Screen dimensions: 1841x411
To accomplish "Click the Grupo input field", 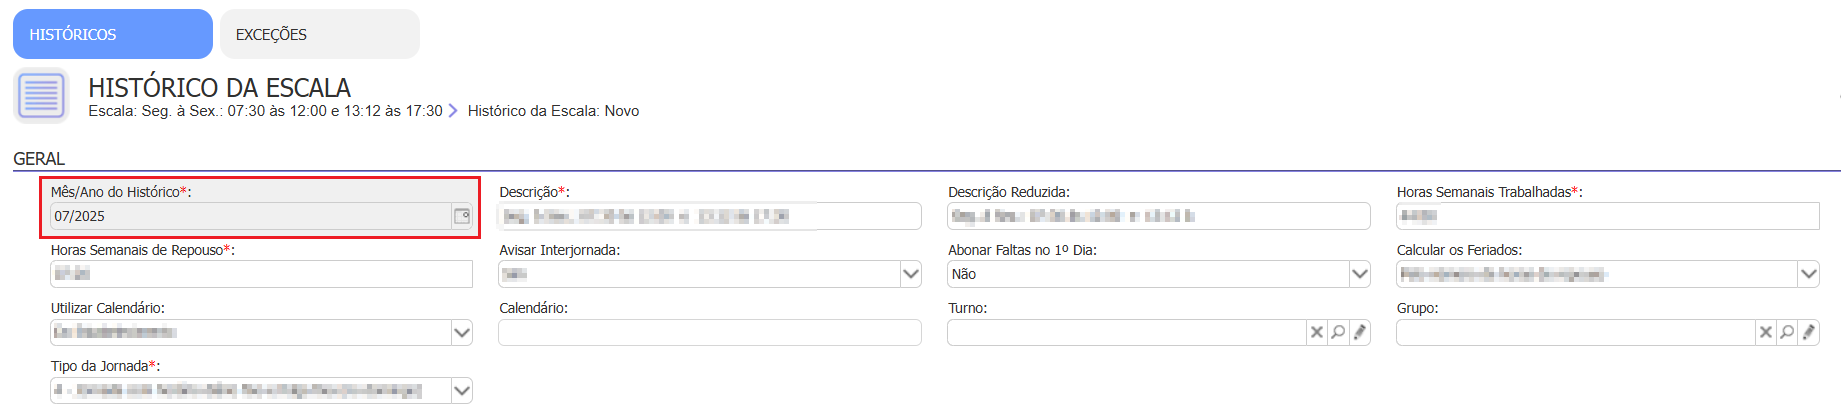I will pos(1576,332).
